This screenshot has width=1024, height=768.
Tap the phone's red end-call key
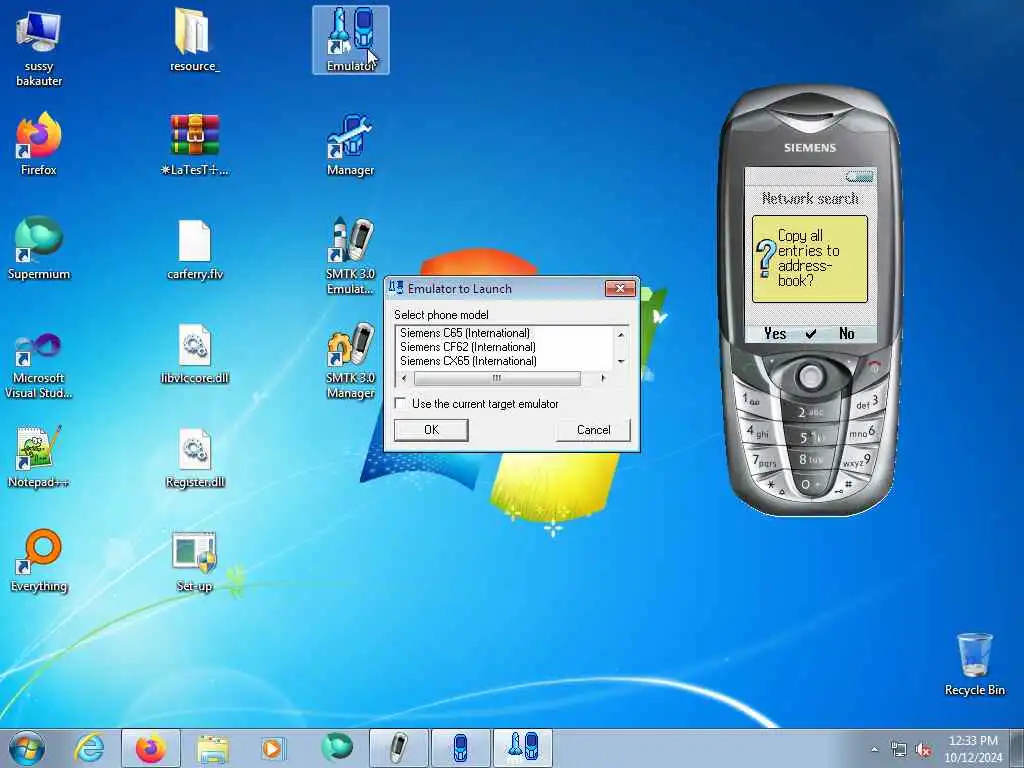point(874,368)
